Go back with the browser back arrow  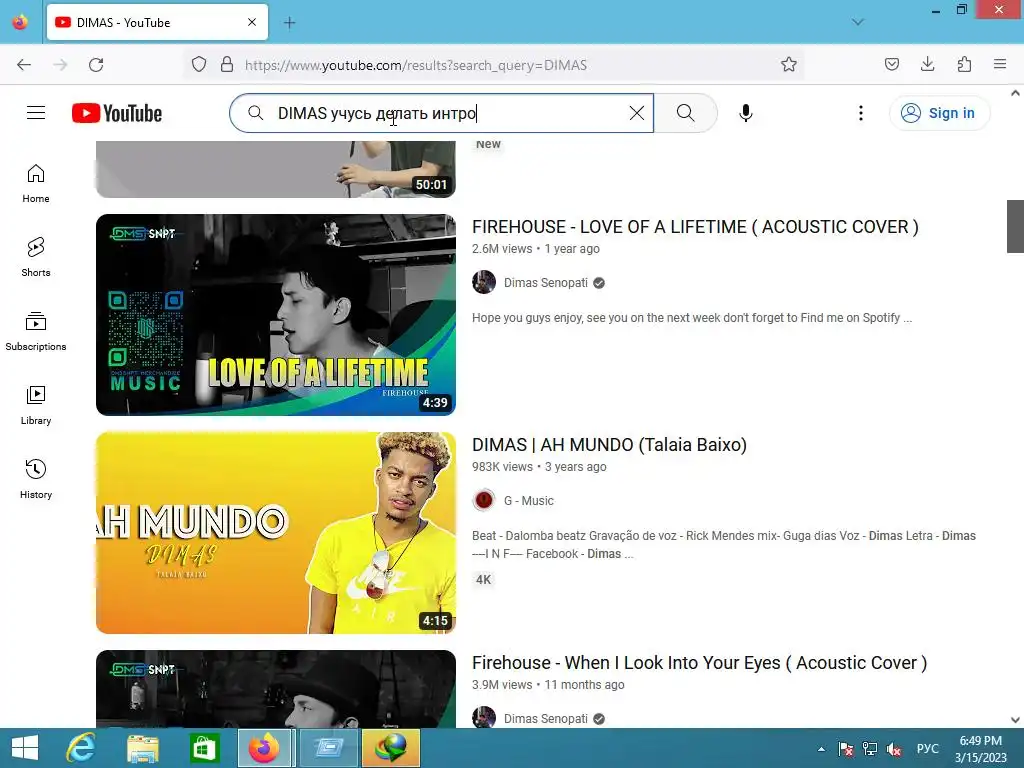[x=24, y=65]
